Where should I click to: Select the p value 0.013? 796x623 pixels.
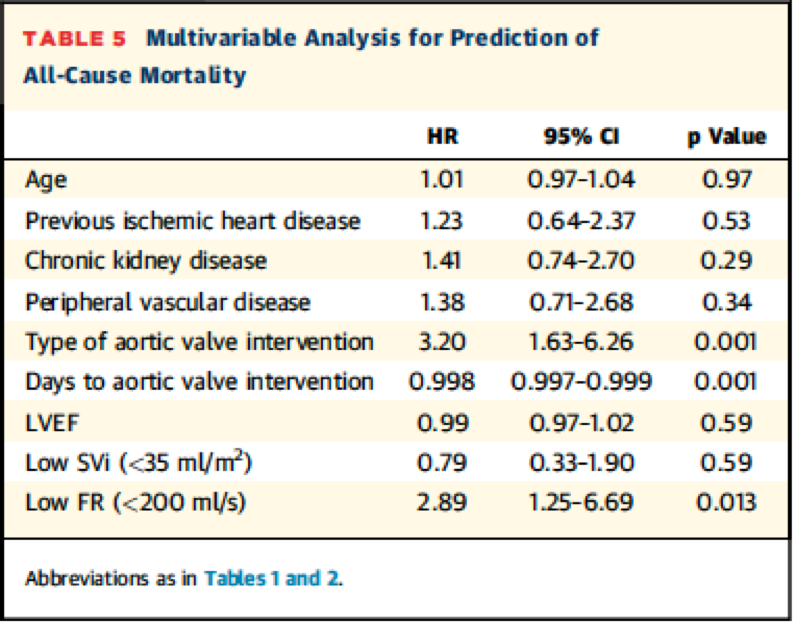point(726,501)
